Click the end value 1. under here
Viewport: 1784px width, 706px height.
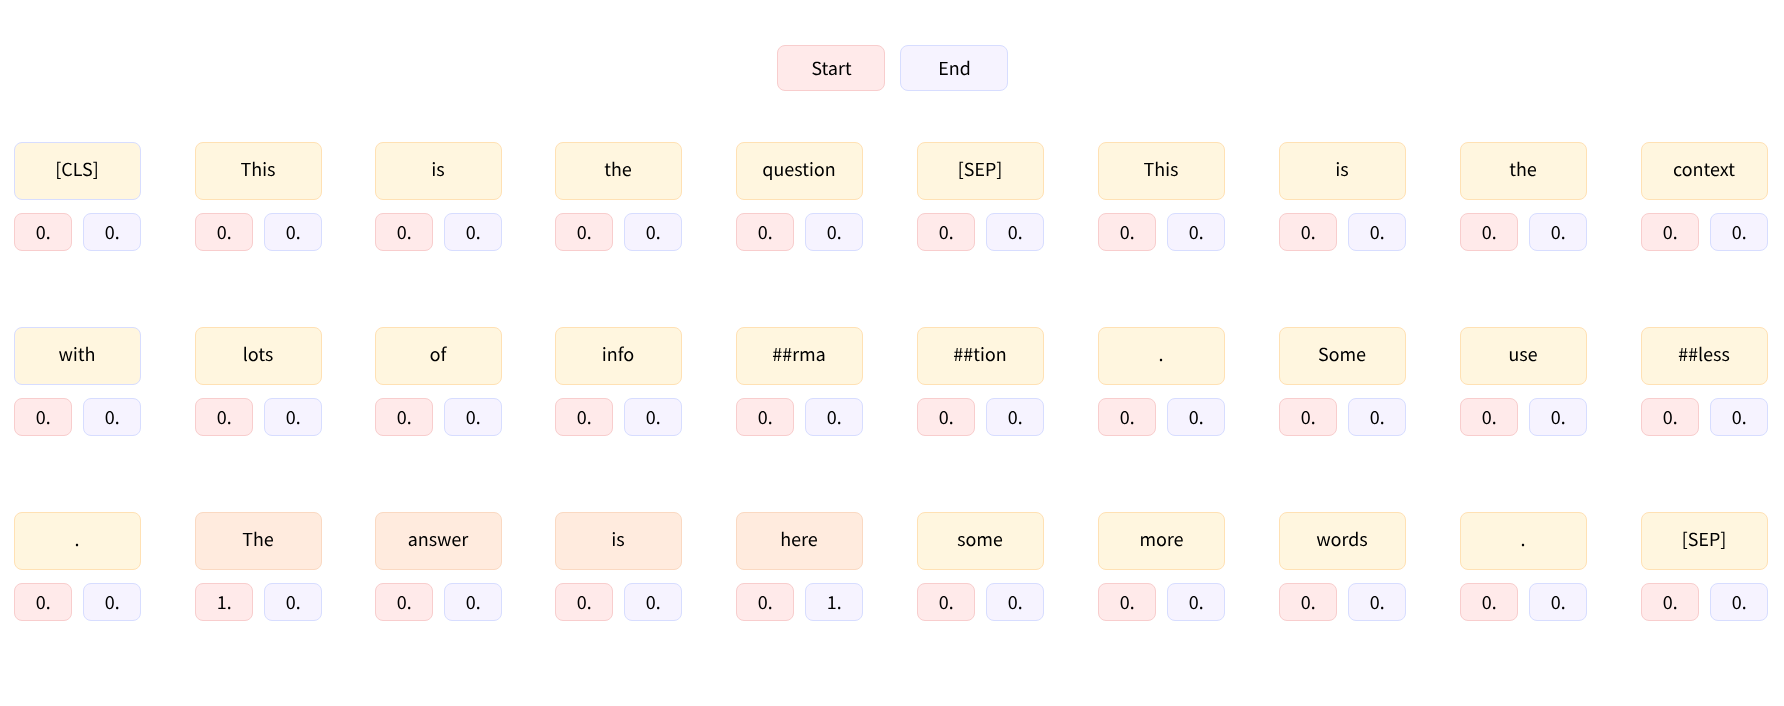(x=834, y=602)
